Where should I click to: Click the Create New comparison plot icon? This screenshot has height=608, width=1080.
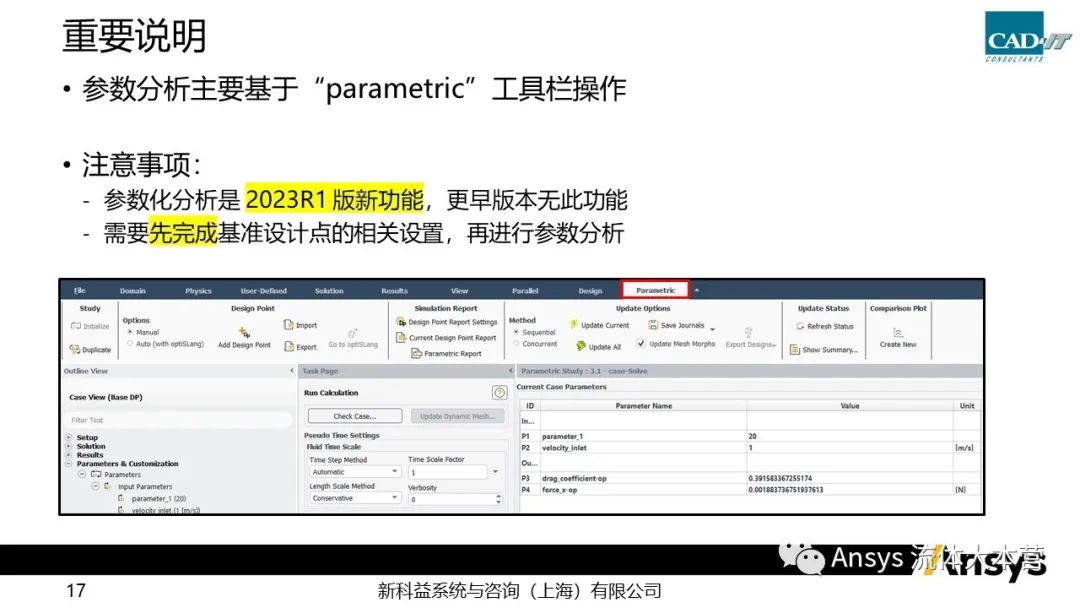tap(897, 333)
